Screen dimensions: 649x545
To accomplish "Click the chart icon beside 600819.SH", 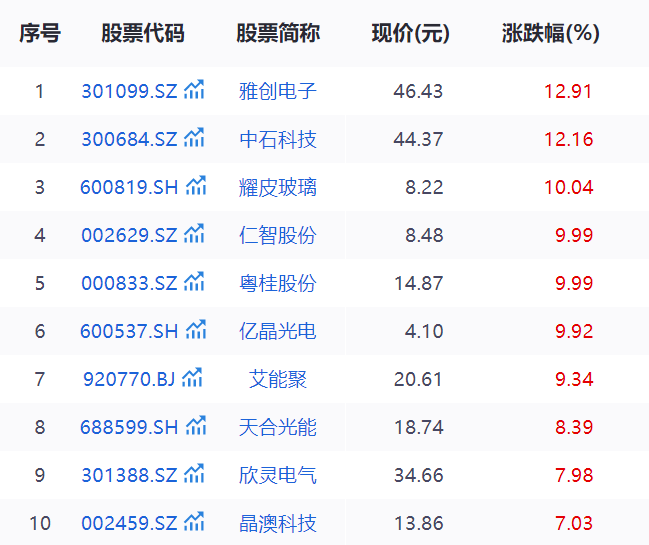I will (x=196, y=186).
